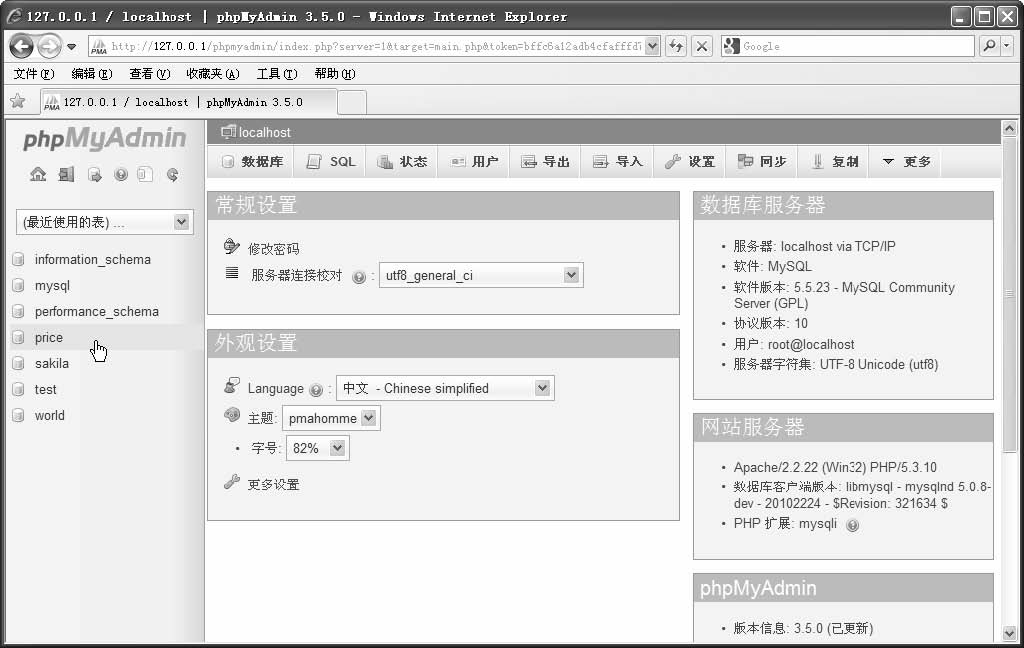Open the MySQL documentation page icon
Viewport: 1024px width, 648px height.
tap(145, 174)
